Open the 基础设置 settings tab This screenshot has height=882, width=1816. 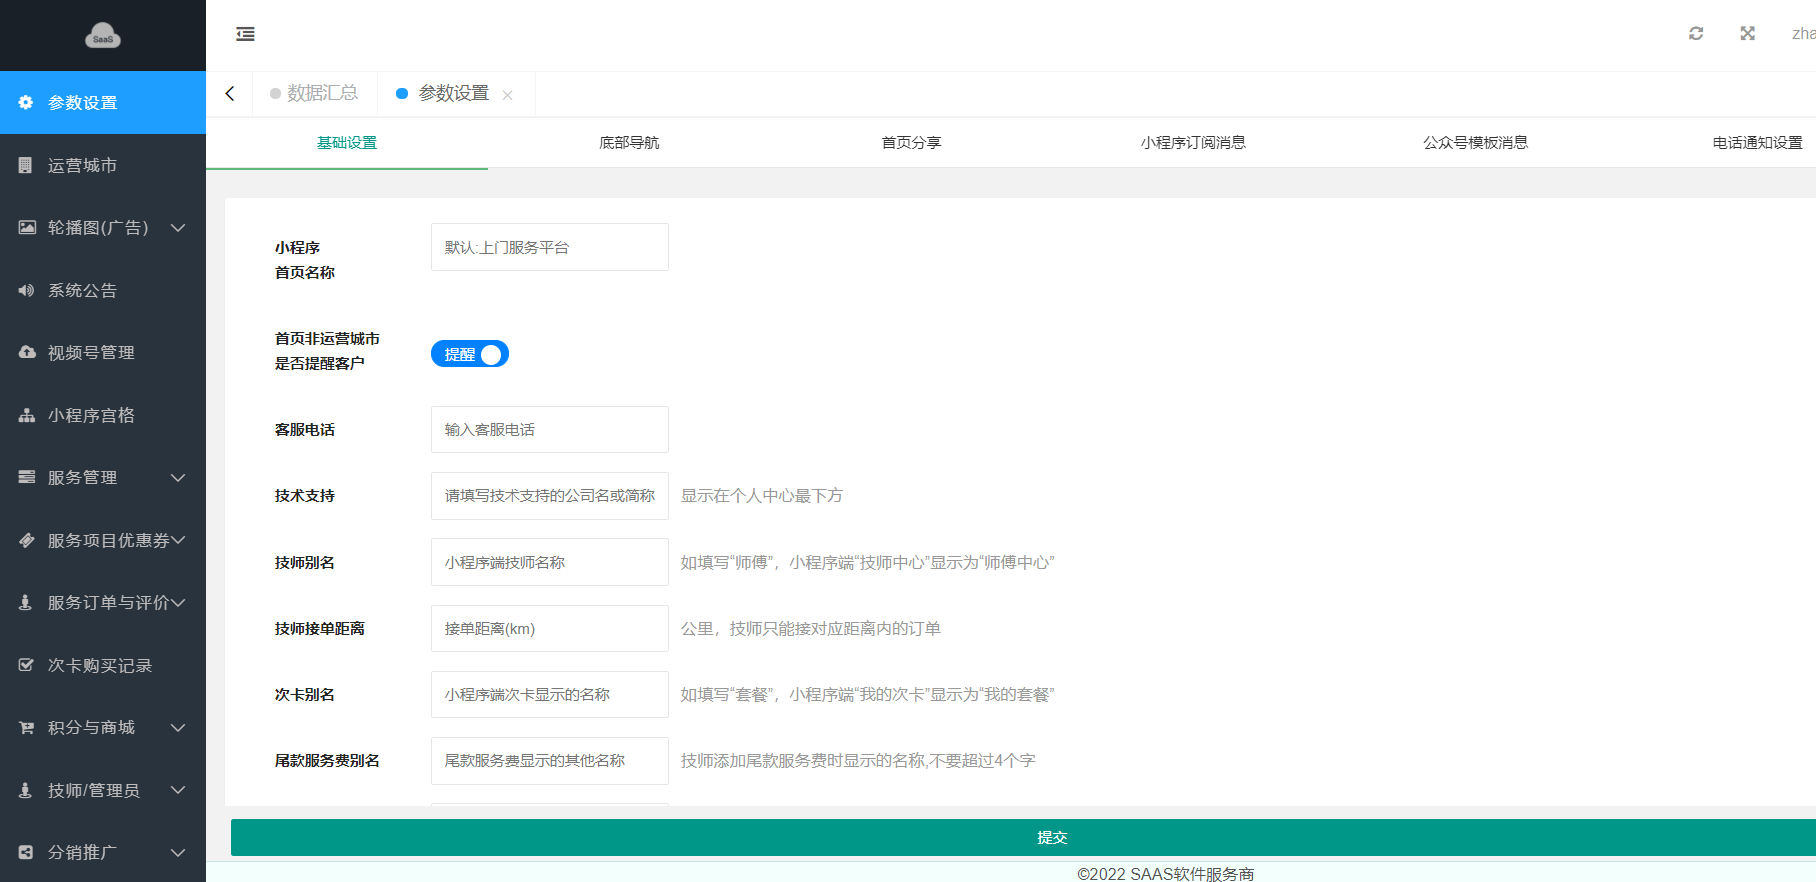point(347,143)
